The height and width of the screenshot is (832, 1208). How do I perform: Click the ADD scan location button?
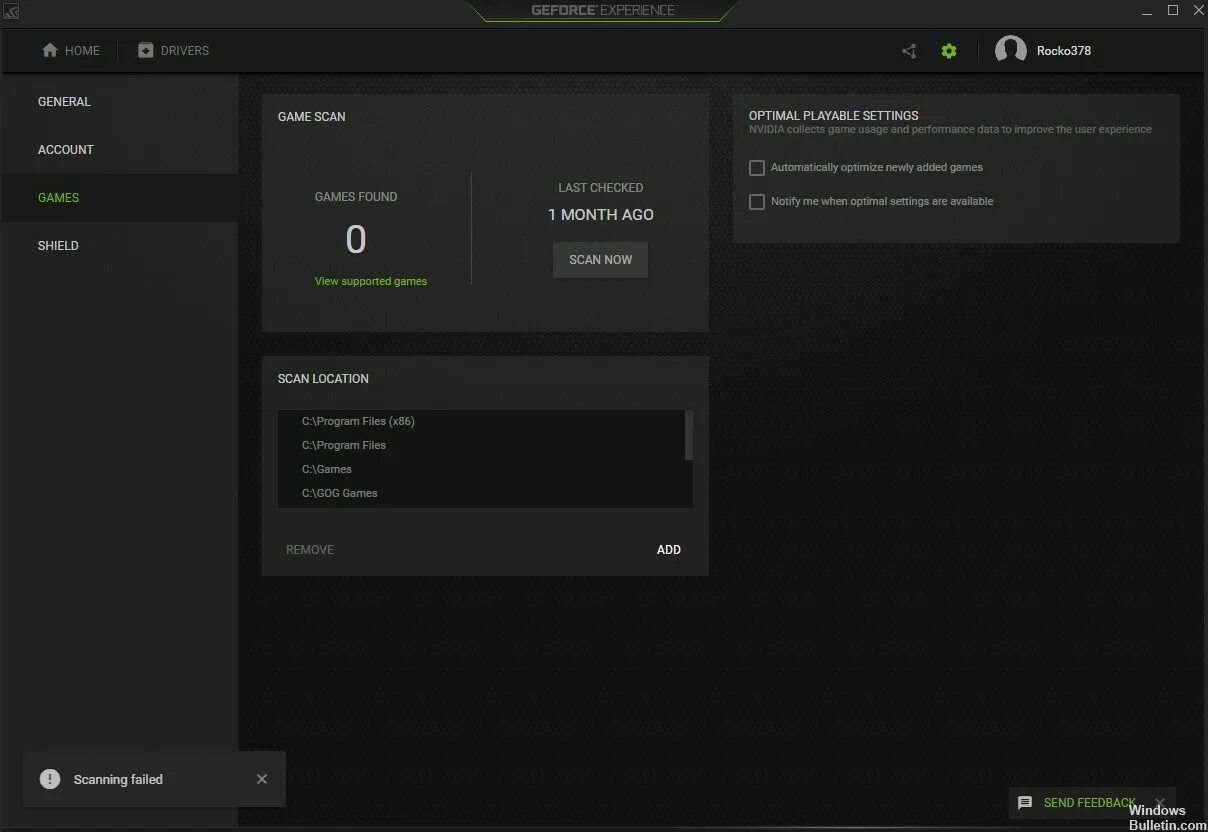coord(669,550)
